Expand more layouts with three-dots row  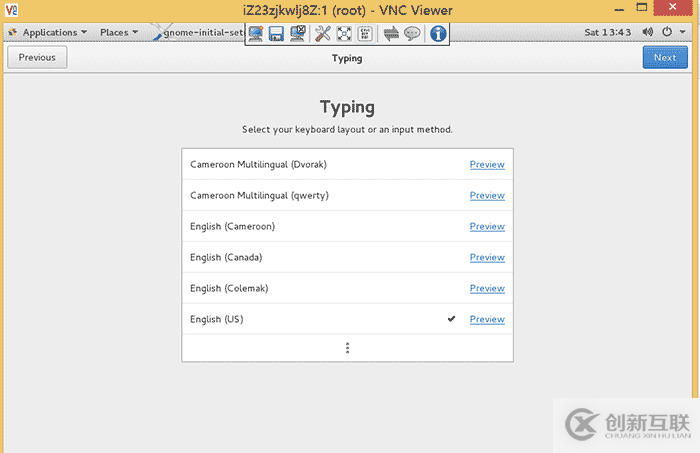click(347, 348)
